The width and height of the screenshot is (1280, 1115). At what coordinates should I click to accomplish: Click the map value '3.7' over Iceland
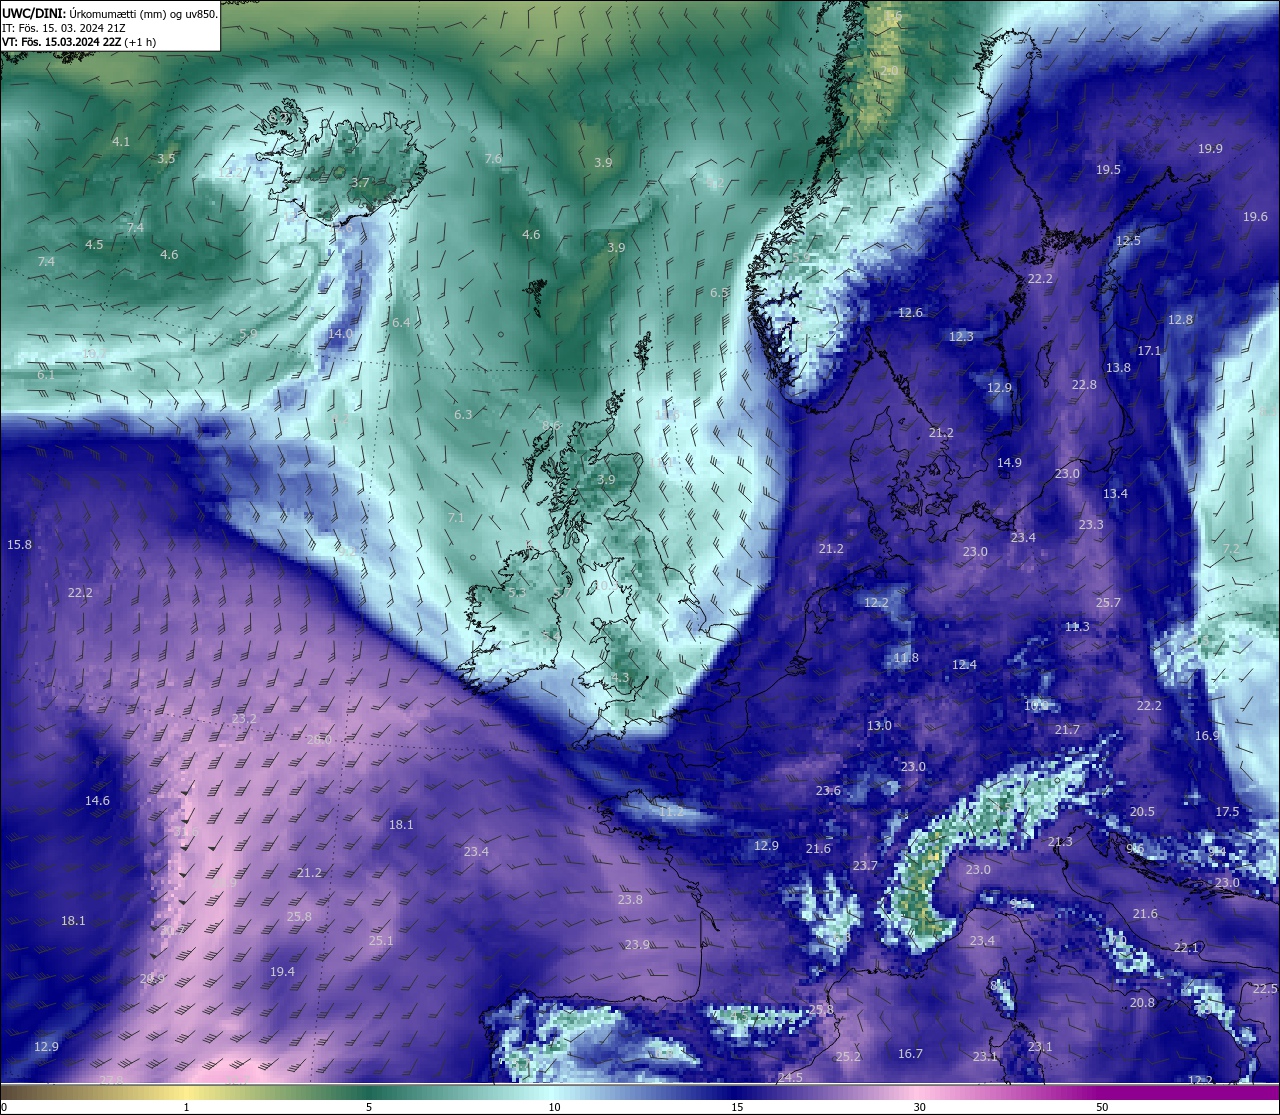(x=360, y=182)
